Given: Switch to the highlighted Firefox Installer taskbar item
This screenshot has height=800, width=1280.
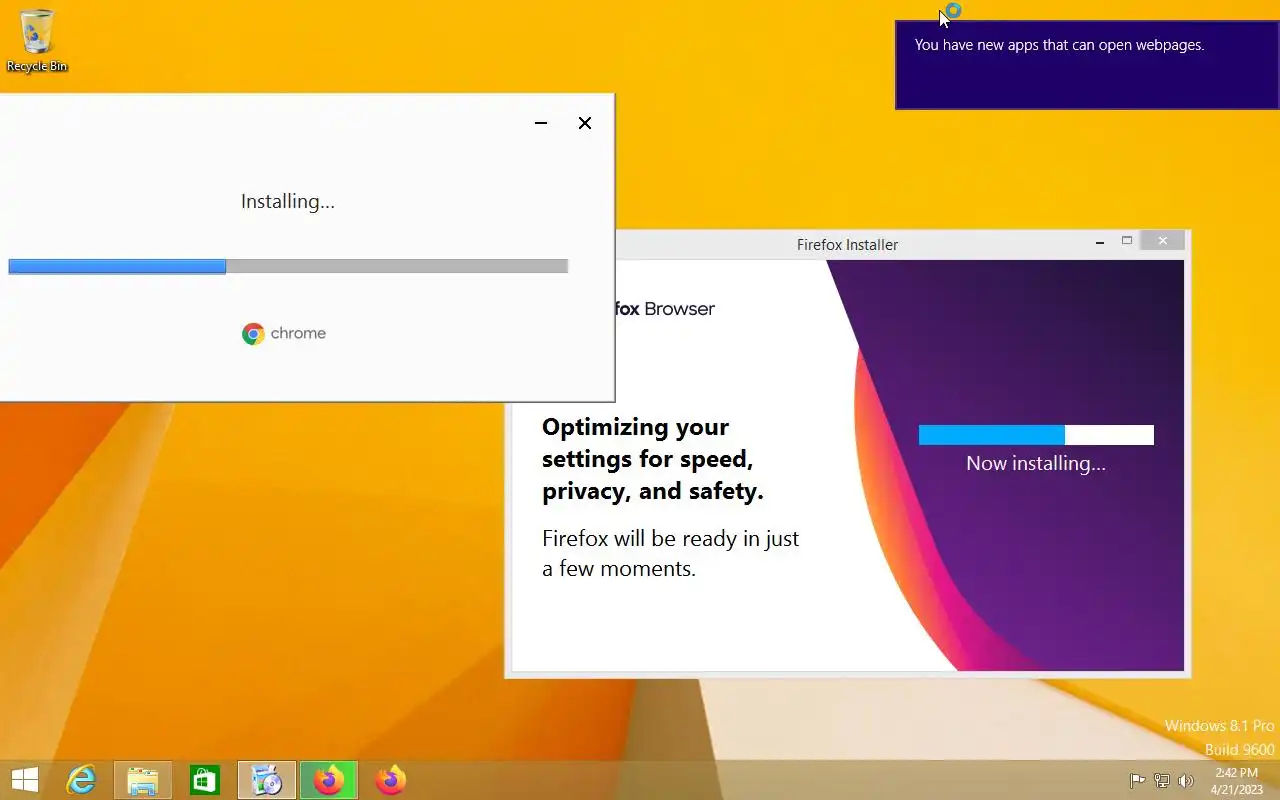Looking at the screenshot, I should pyautogui.click(x=329, y=780).
